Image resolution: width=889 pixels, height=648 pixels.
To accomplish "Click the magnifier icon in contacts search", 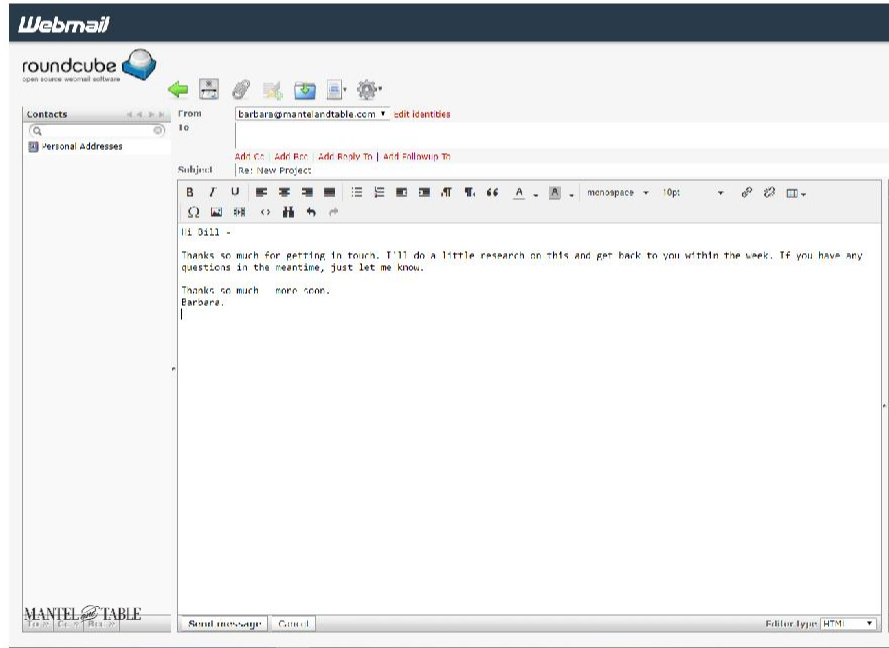I will 37,131.
